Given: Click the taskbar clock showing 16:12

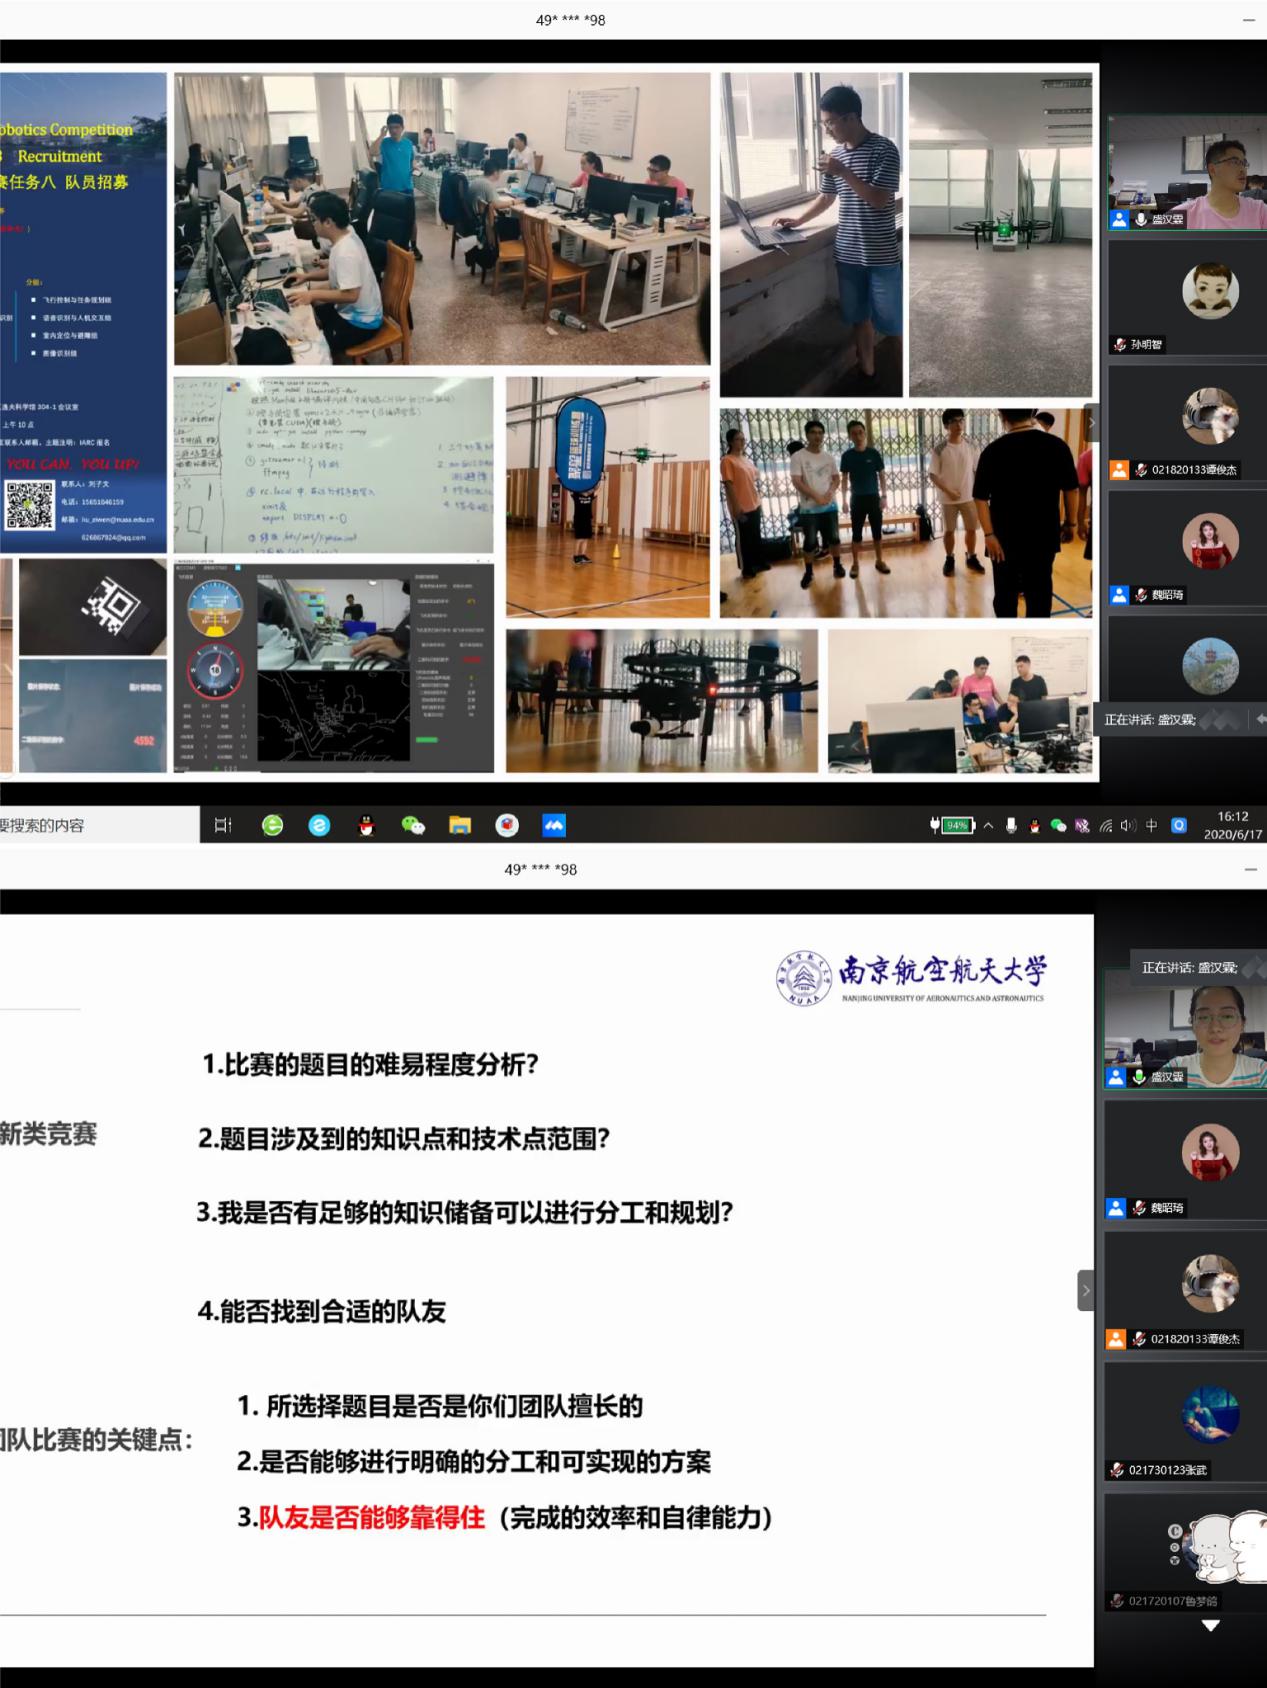Looking at the screenshot, I should point(1232,825).
